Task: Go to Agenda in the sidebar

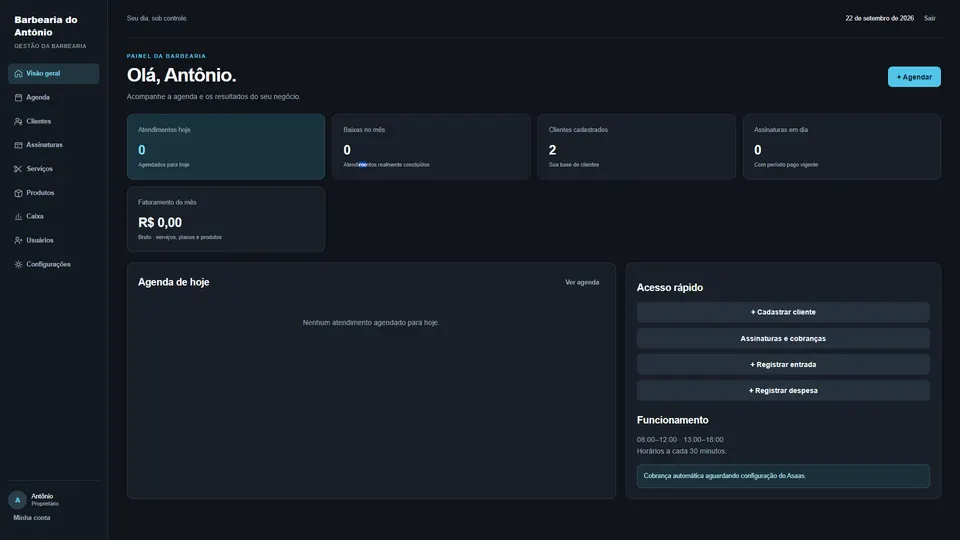Action: tap(54, 97)
